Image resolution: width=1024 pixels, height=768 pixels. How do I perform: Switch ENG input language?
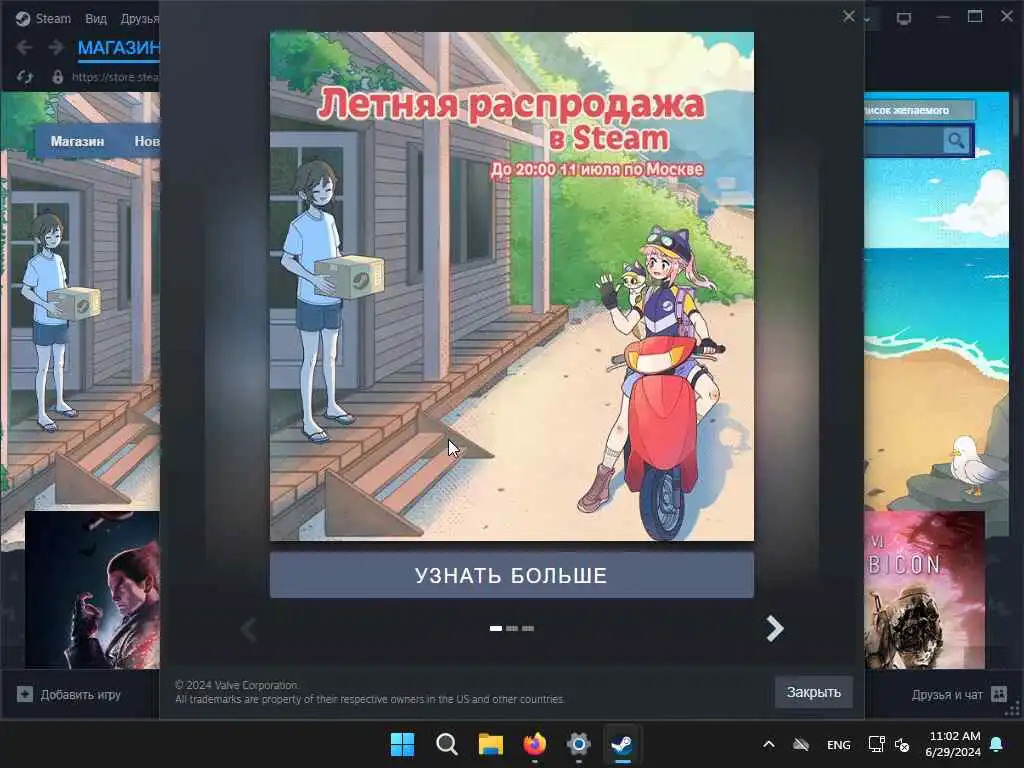[839, 745]
